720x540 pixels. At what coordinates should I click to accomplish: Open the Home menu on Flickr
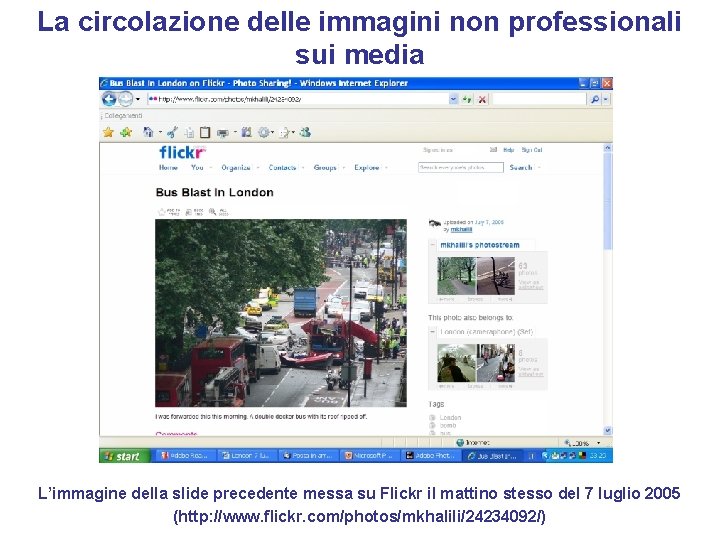point(168,168)
